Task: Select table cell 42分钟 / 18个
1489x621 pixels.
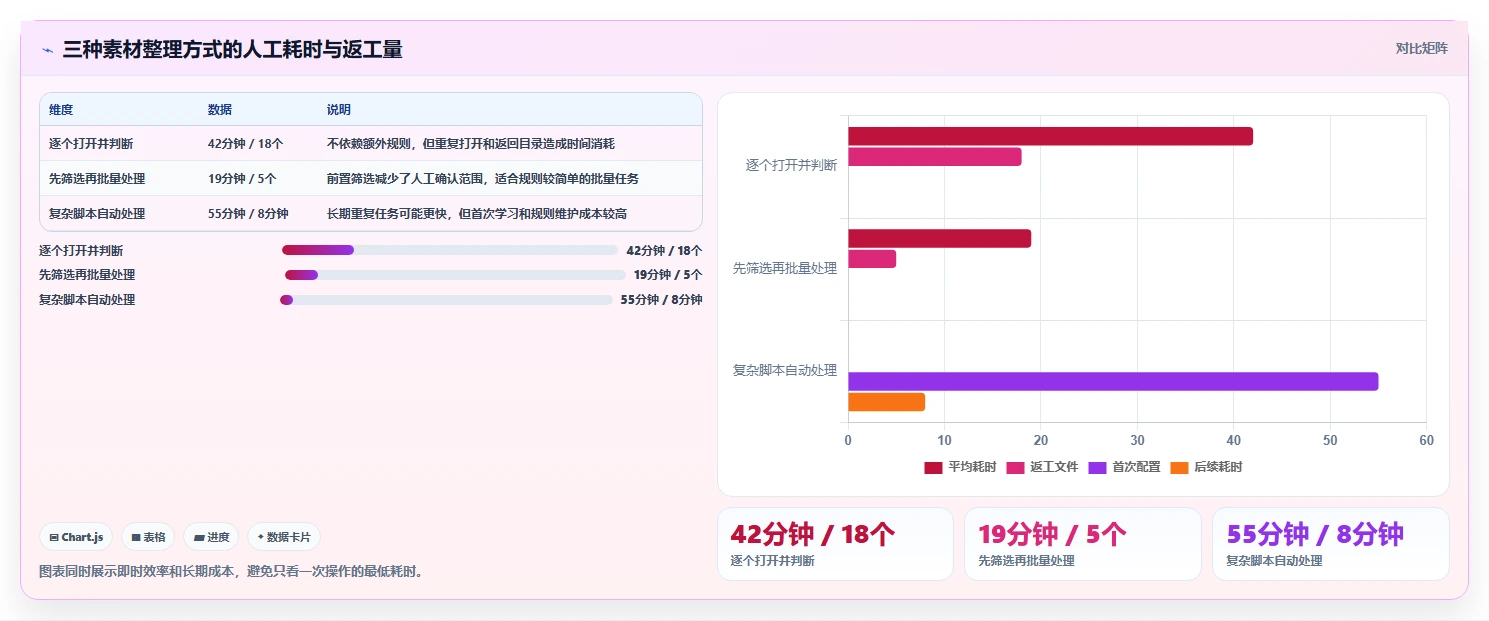Action: point(245,144)
